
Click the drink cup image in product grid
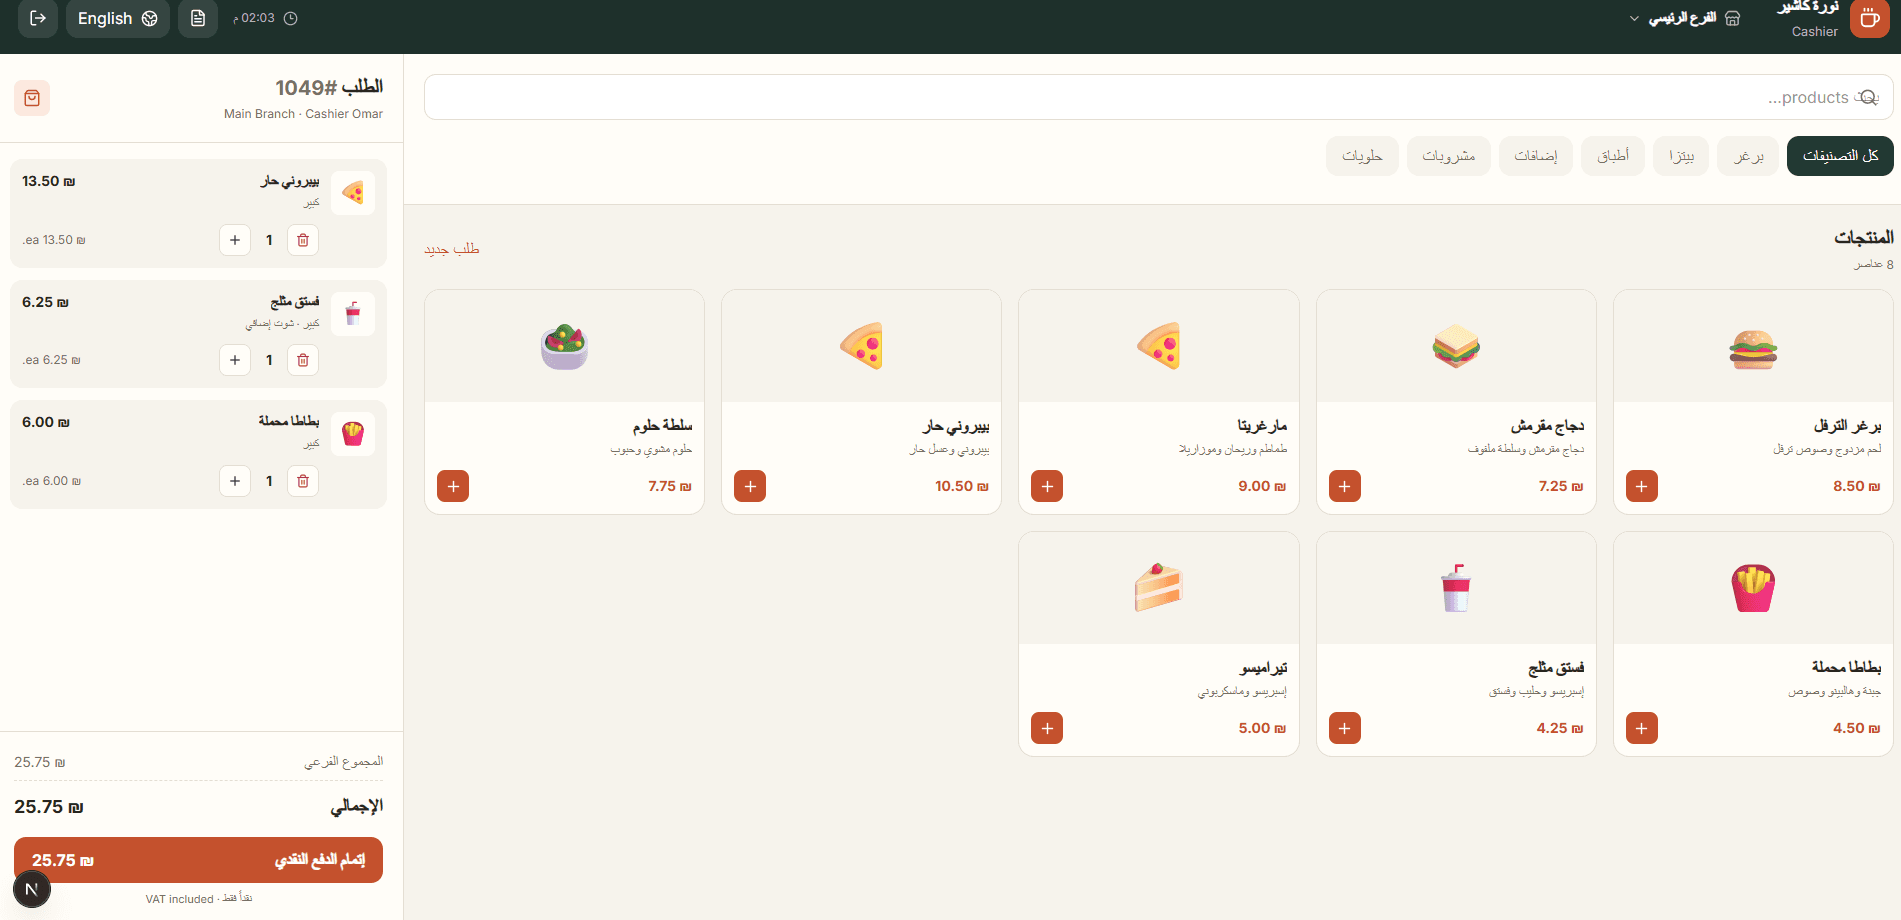point(1456,588)
